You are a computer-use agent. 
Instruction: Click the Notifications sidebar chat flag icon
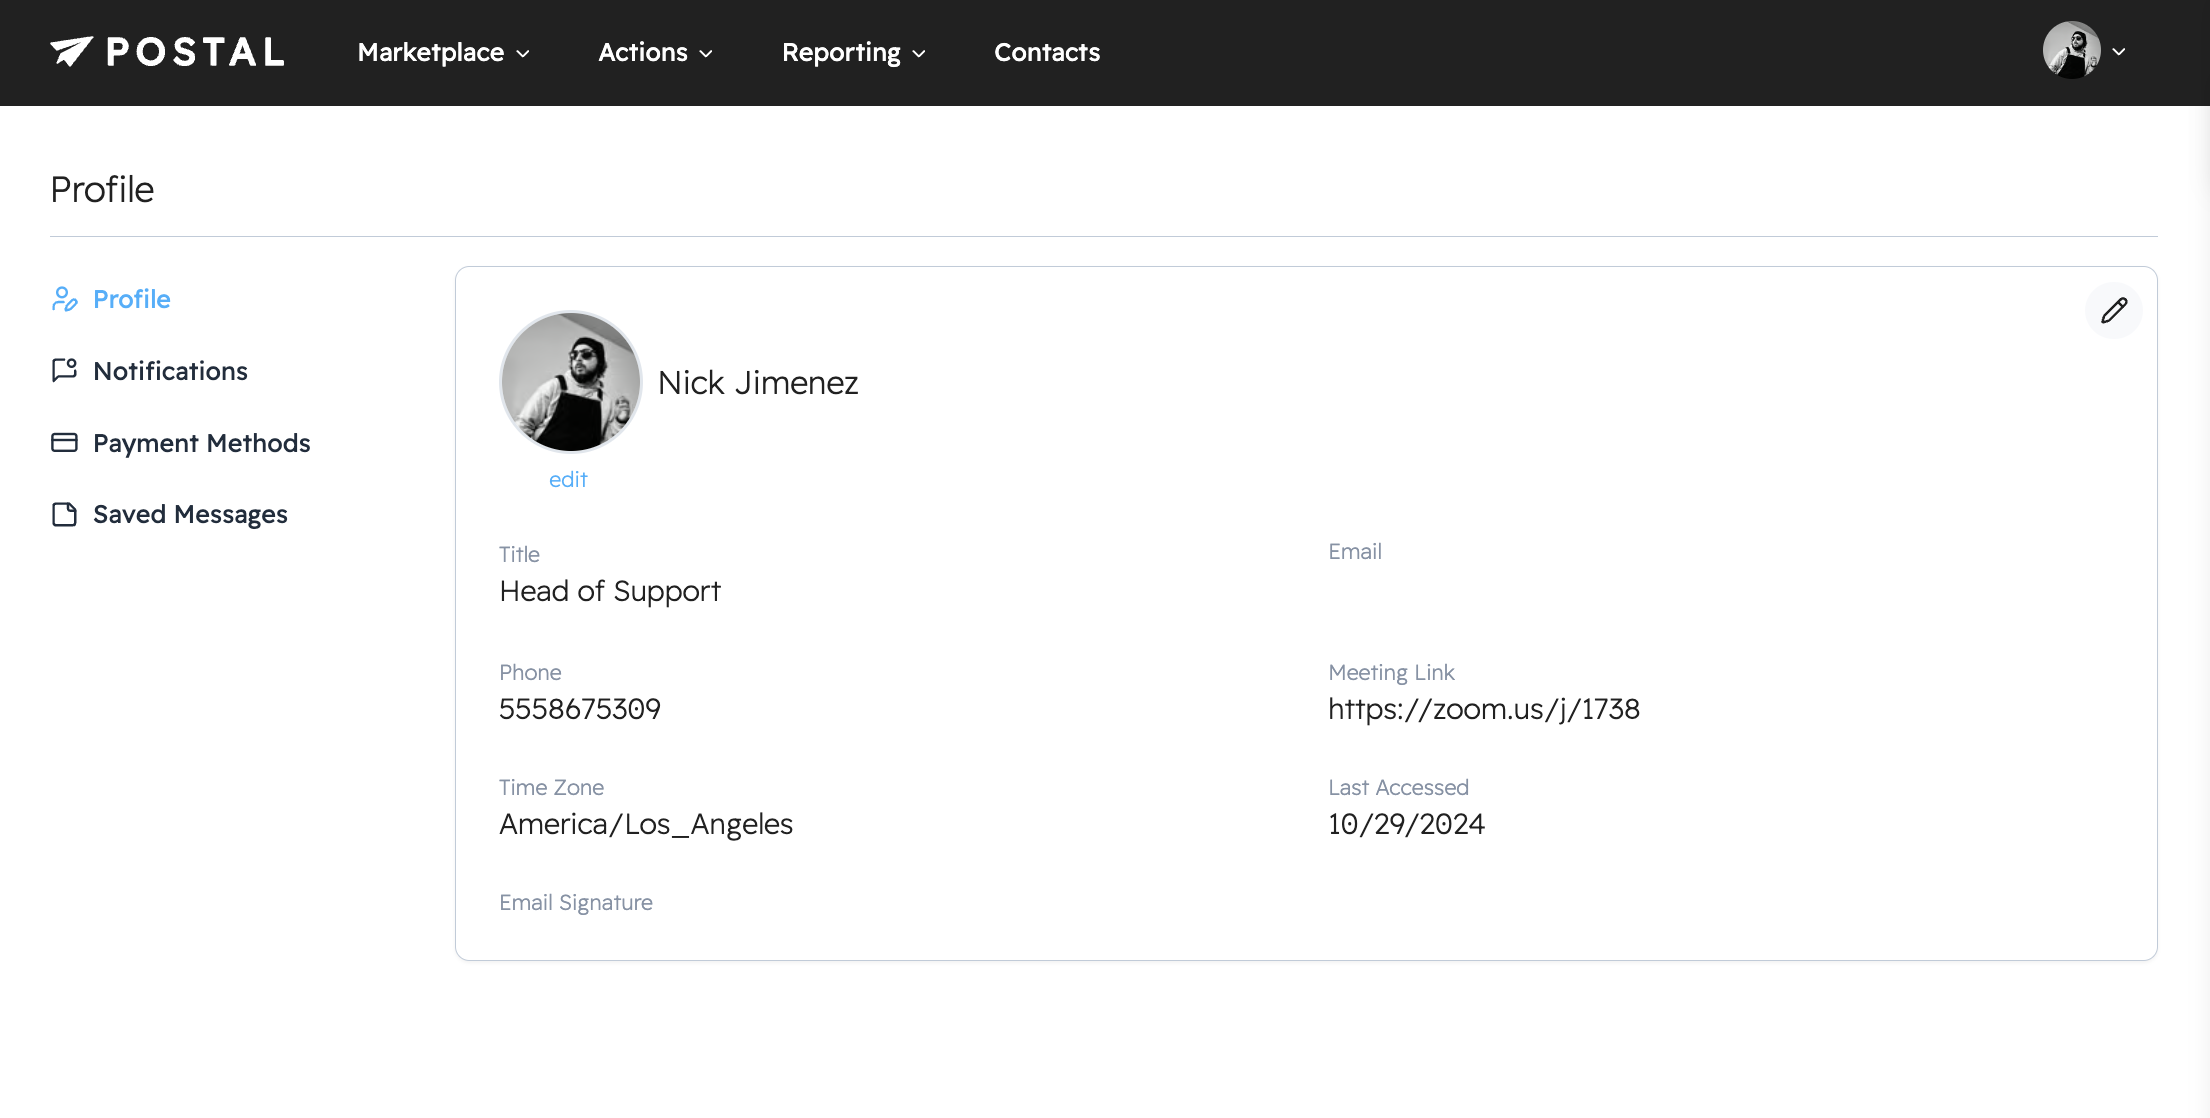tap(64, 371)
